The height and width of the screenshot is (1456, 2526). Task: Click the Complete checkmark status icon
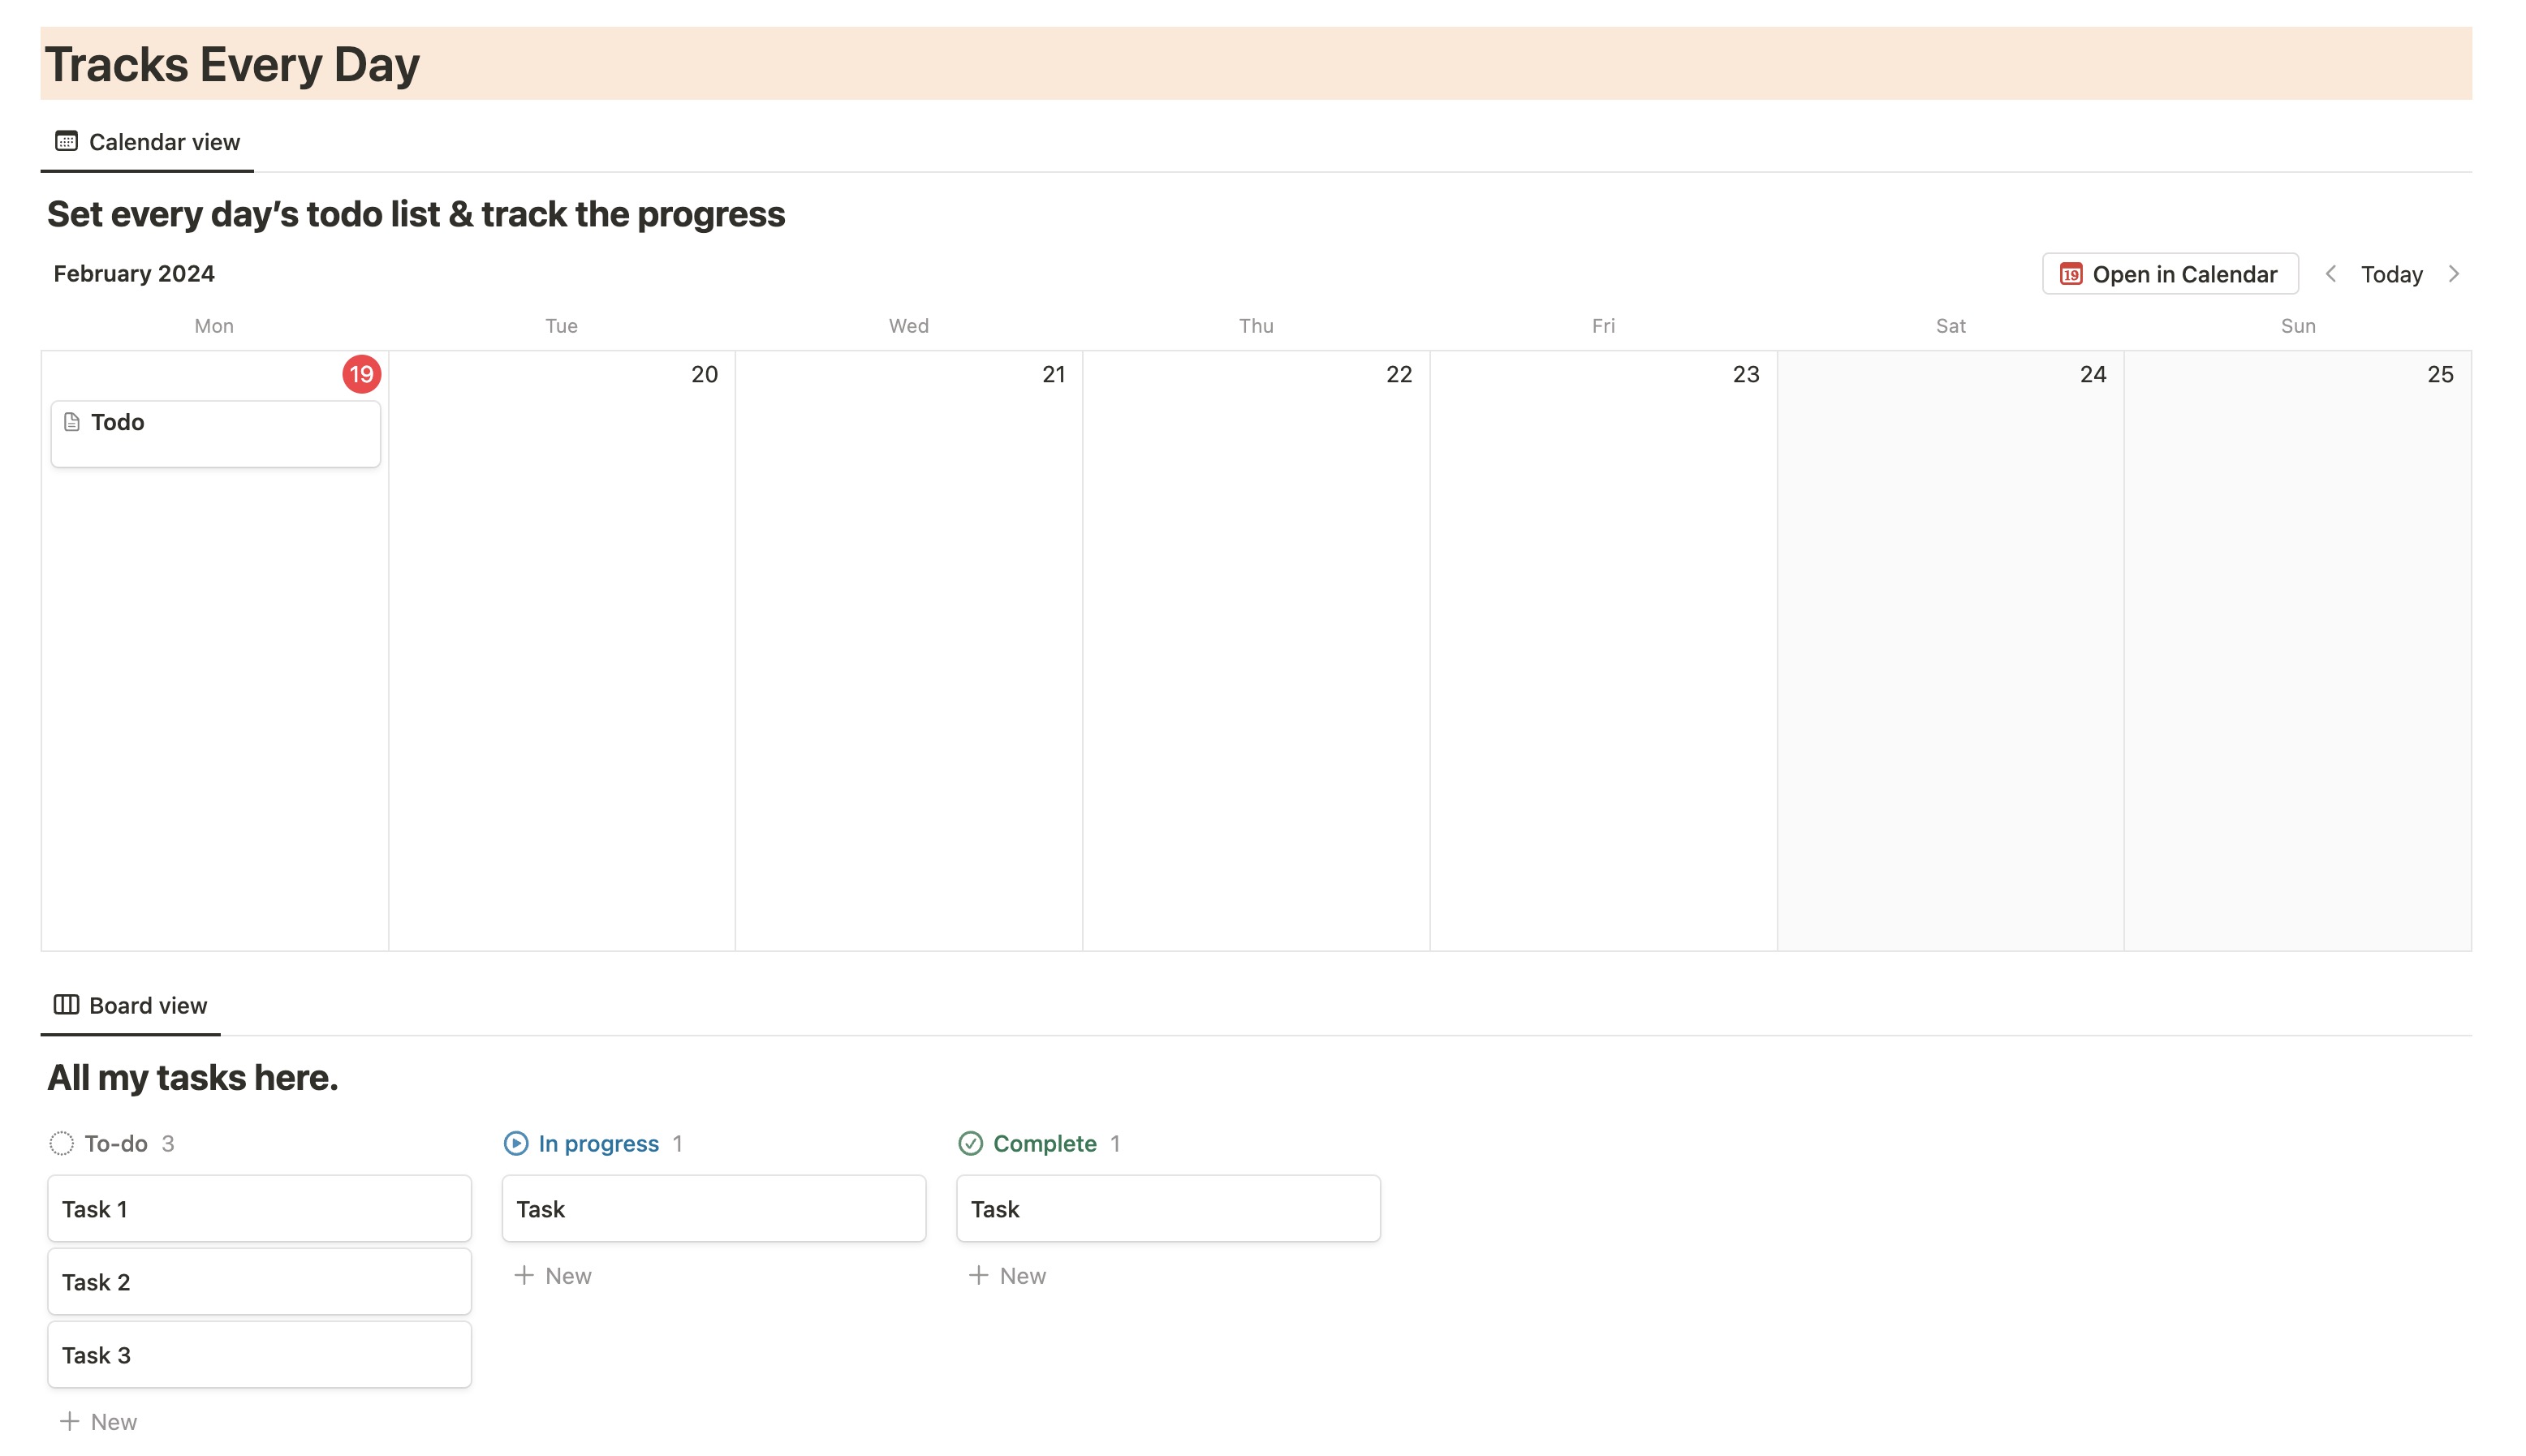point(970,1143)
